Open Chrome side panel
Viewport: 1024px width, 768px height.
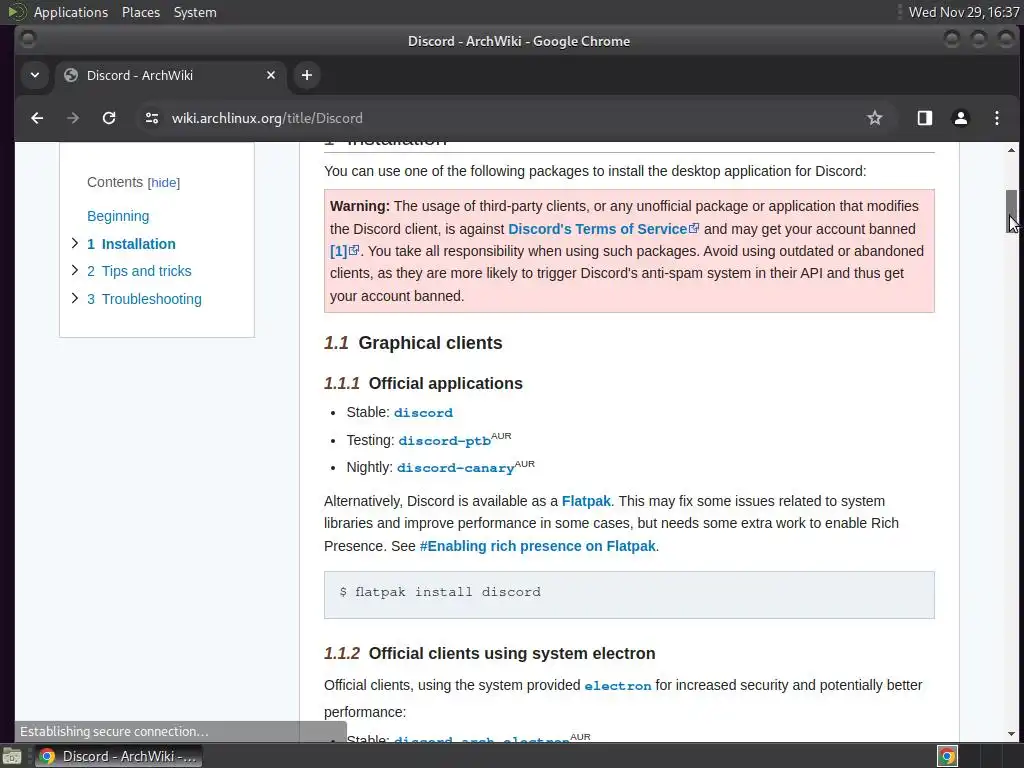tap(925, 118)
